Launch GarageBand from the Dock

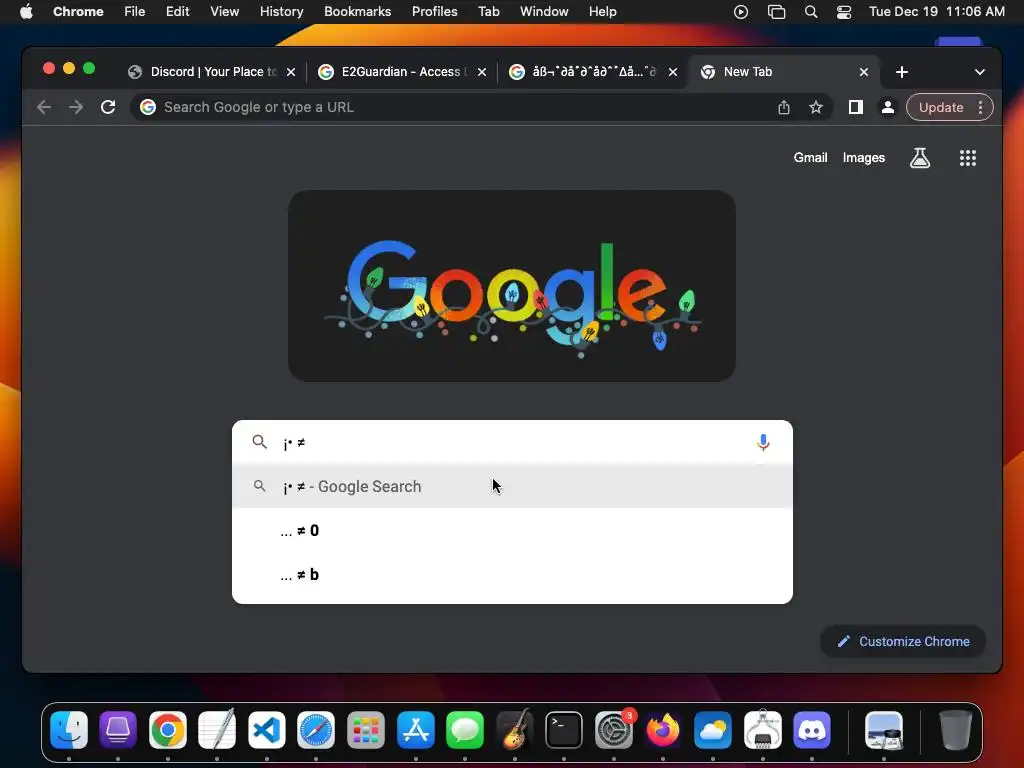515,729
